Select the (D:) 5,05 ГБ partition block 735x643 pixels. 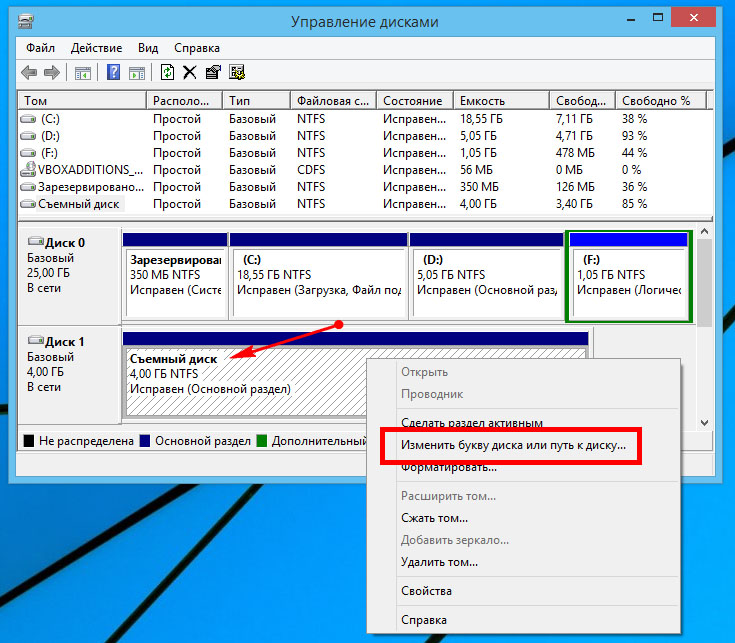487,277
